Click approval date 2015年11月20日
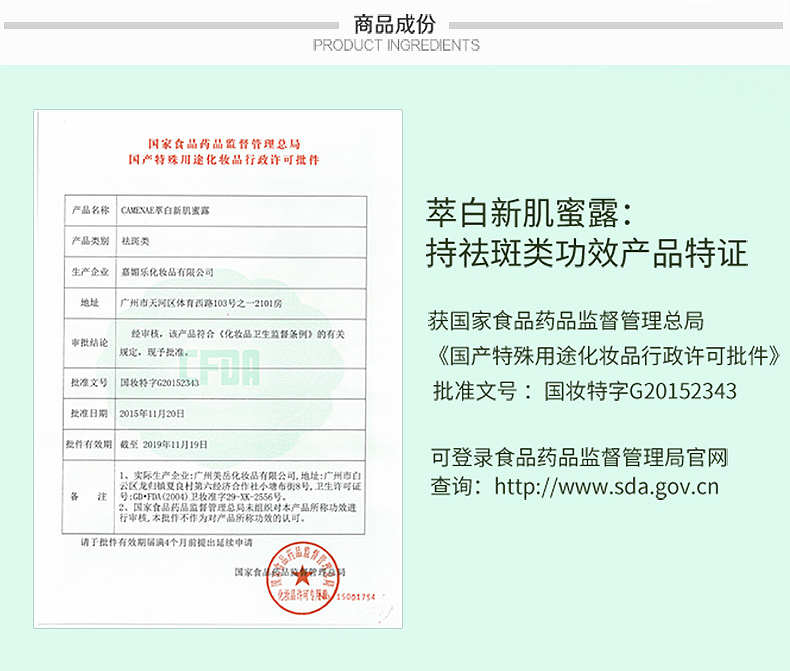This screenshot has height=671, width=790. pos(152,414)
